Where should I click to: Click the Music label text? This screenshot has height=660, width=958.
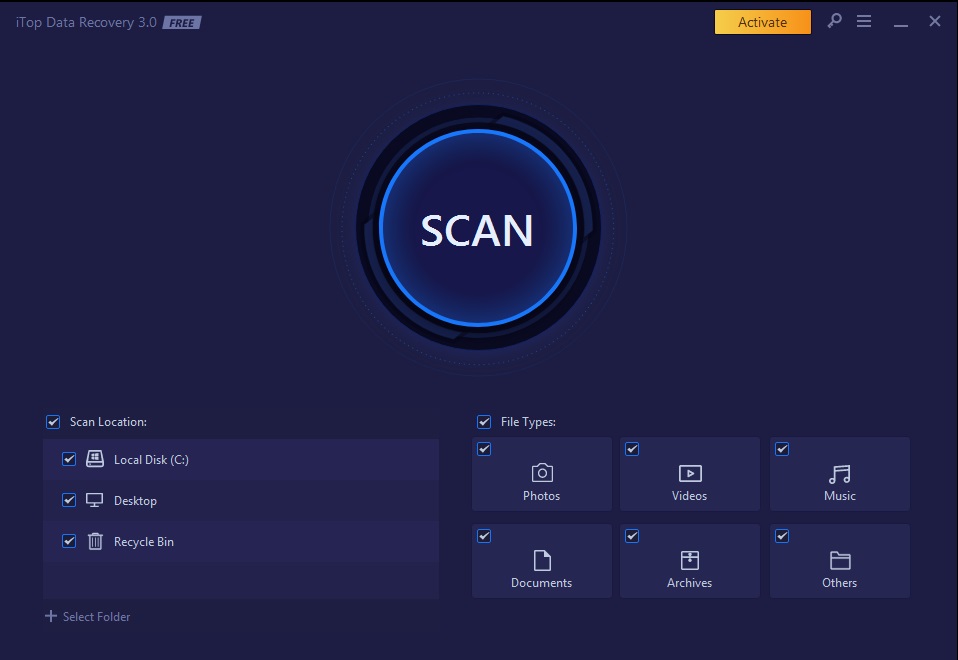pos(839,496)
